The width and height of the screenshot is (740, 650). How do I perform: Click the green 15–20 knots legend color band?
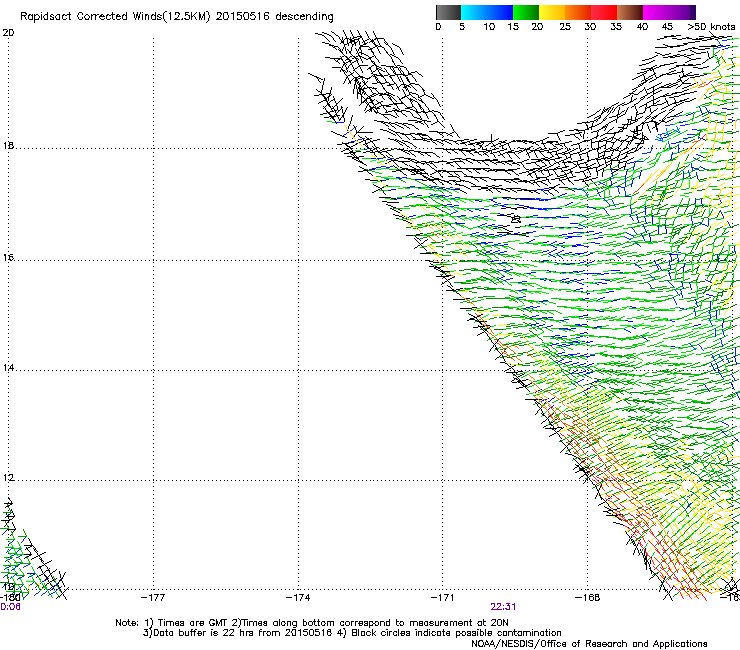[x=526, y=12]
